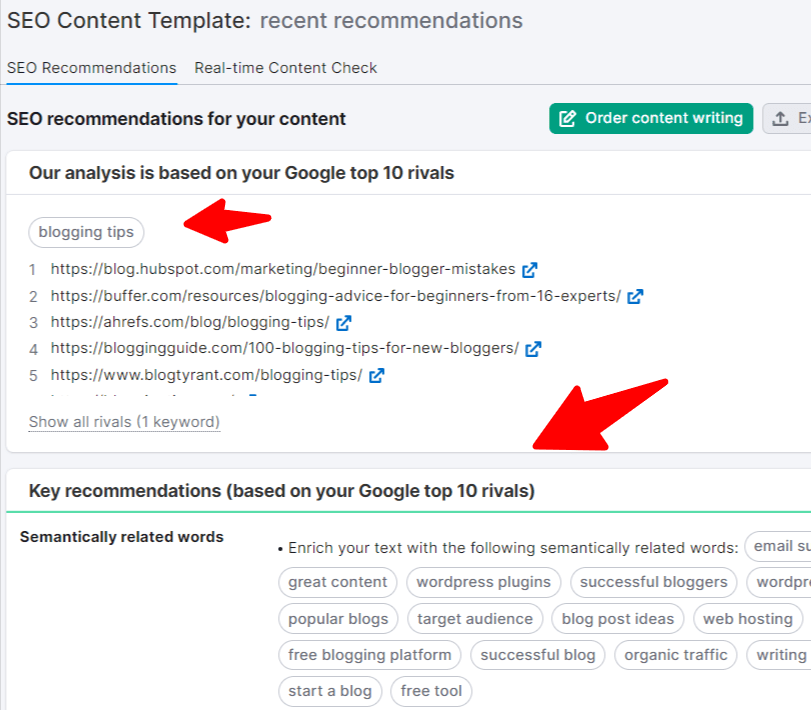
Task: Click the free blogging platform keyword pill
Action: pyautogui.click(x=369, y=655)
